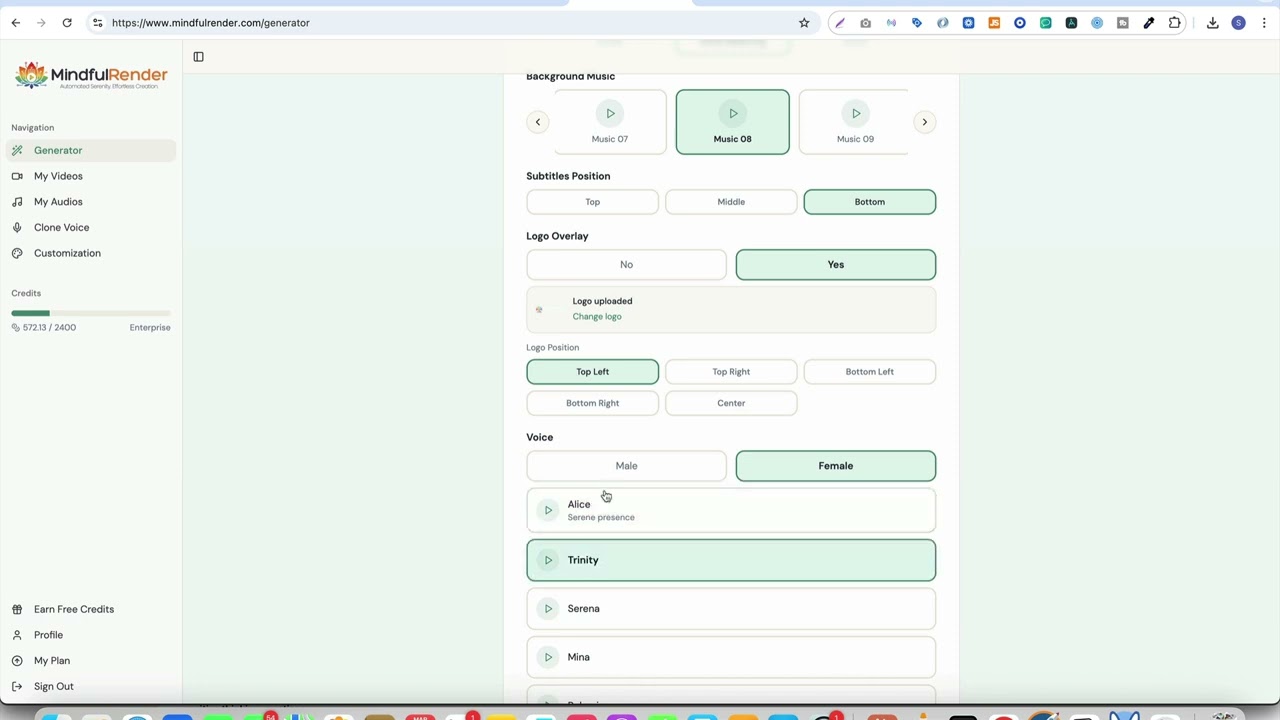Enable logo overlay with Yes
This screenshot has height=720, width=1280.
[x=836, y=265]
